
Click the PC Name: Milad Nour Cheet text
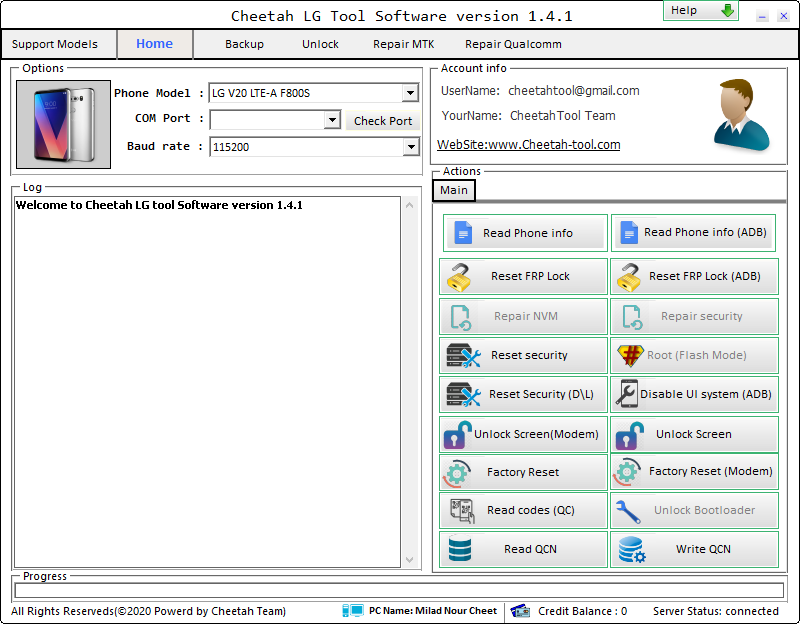pos(433,611)
